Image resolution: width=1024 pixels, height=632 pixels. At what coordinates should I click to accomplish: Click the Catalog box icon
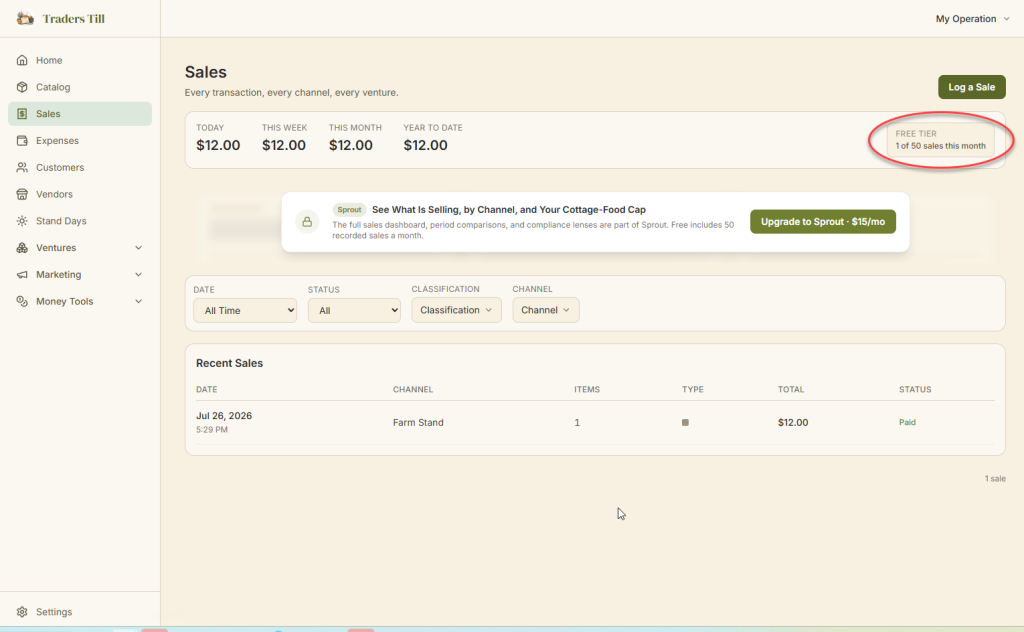(22, 87)
